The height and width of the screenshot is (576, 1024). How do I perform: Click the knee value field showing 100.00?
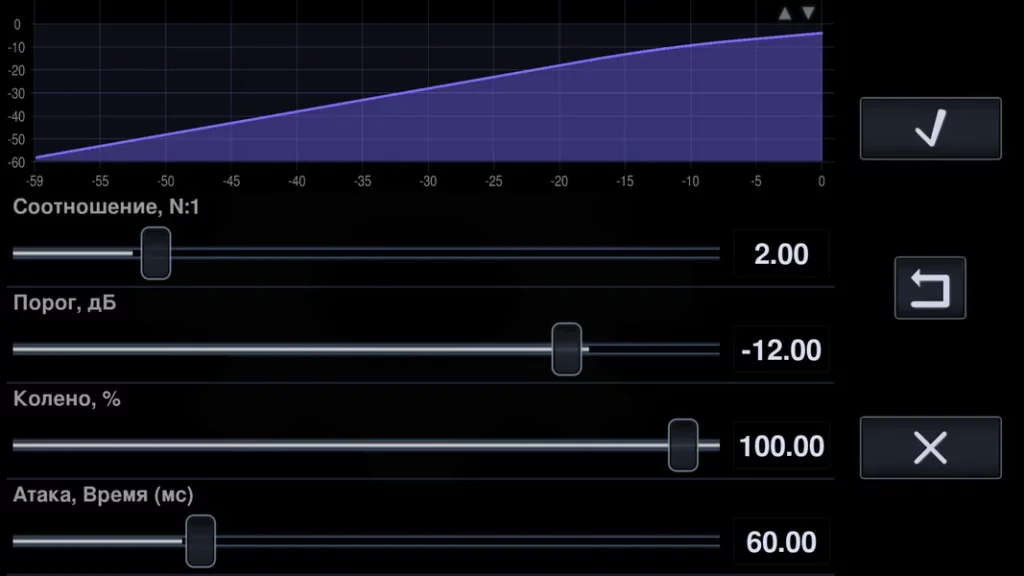[x=781, y=446]
